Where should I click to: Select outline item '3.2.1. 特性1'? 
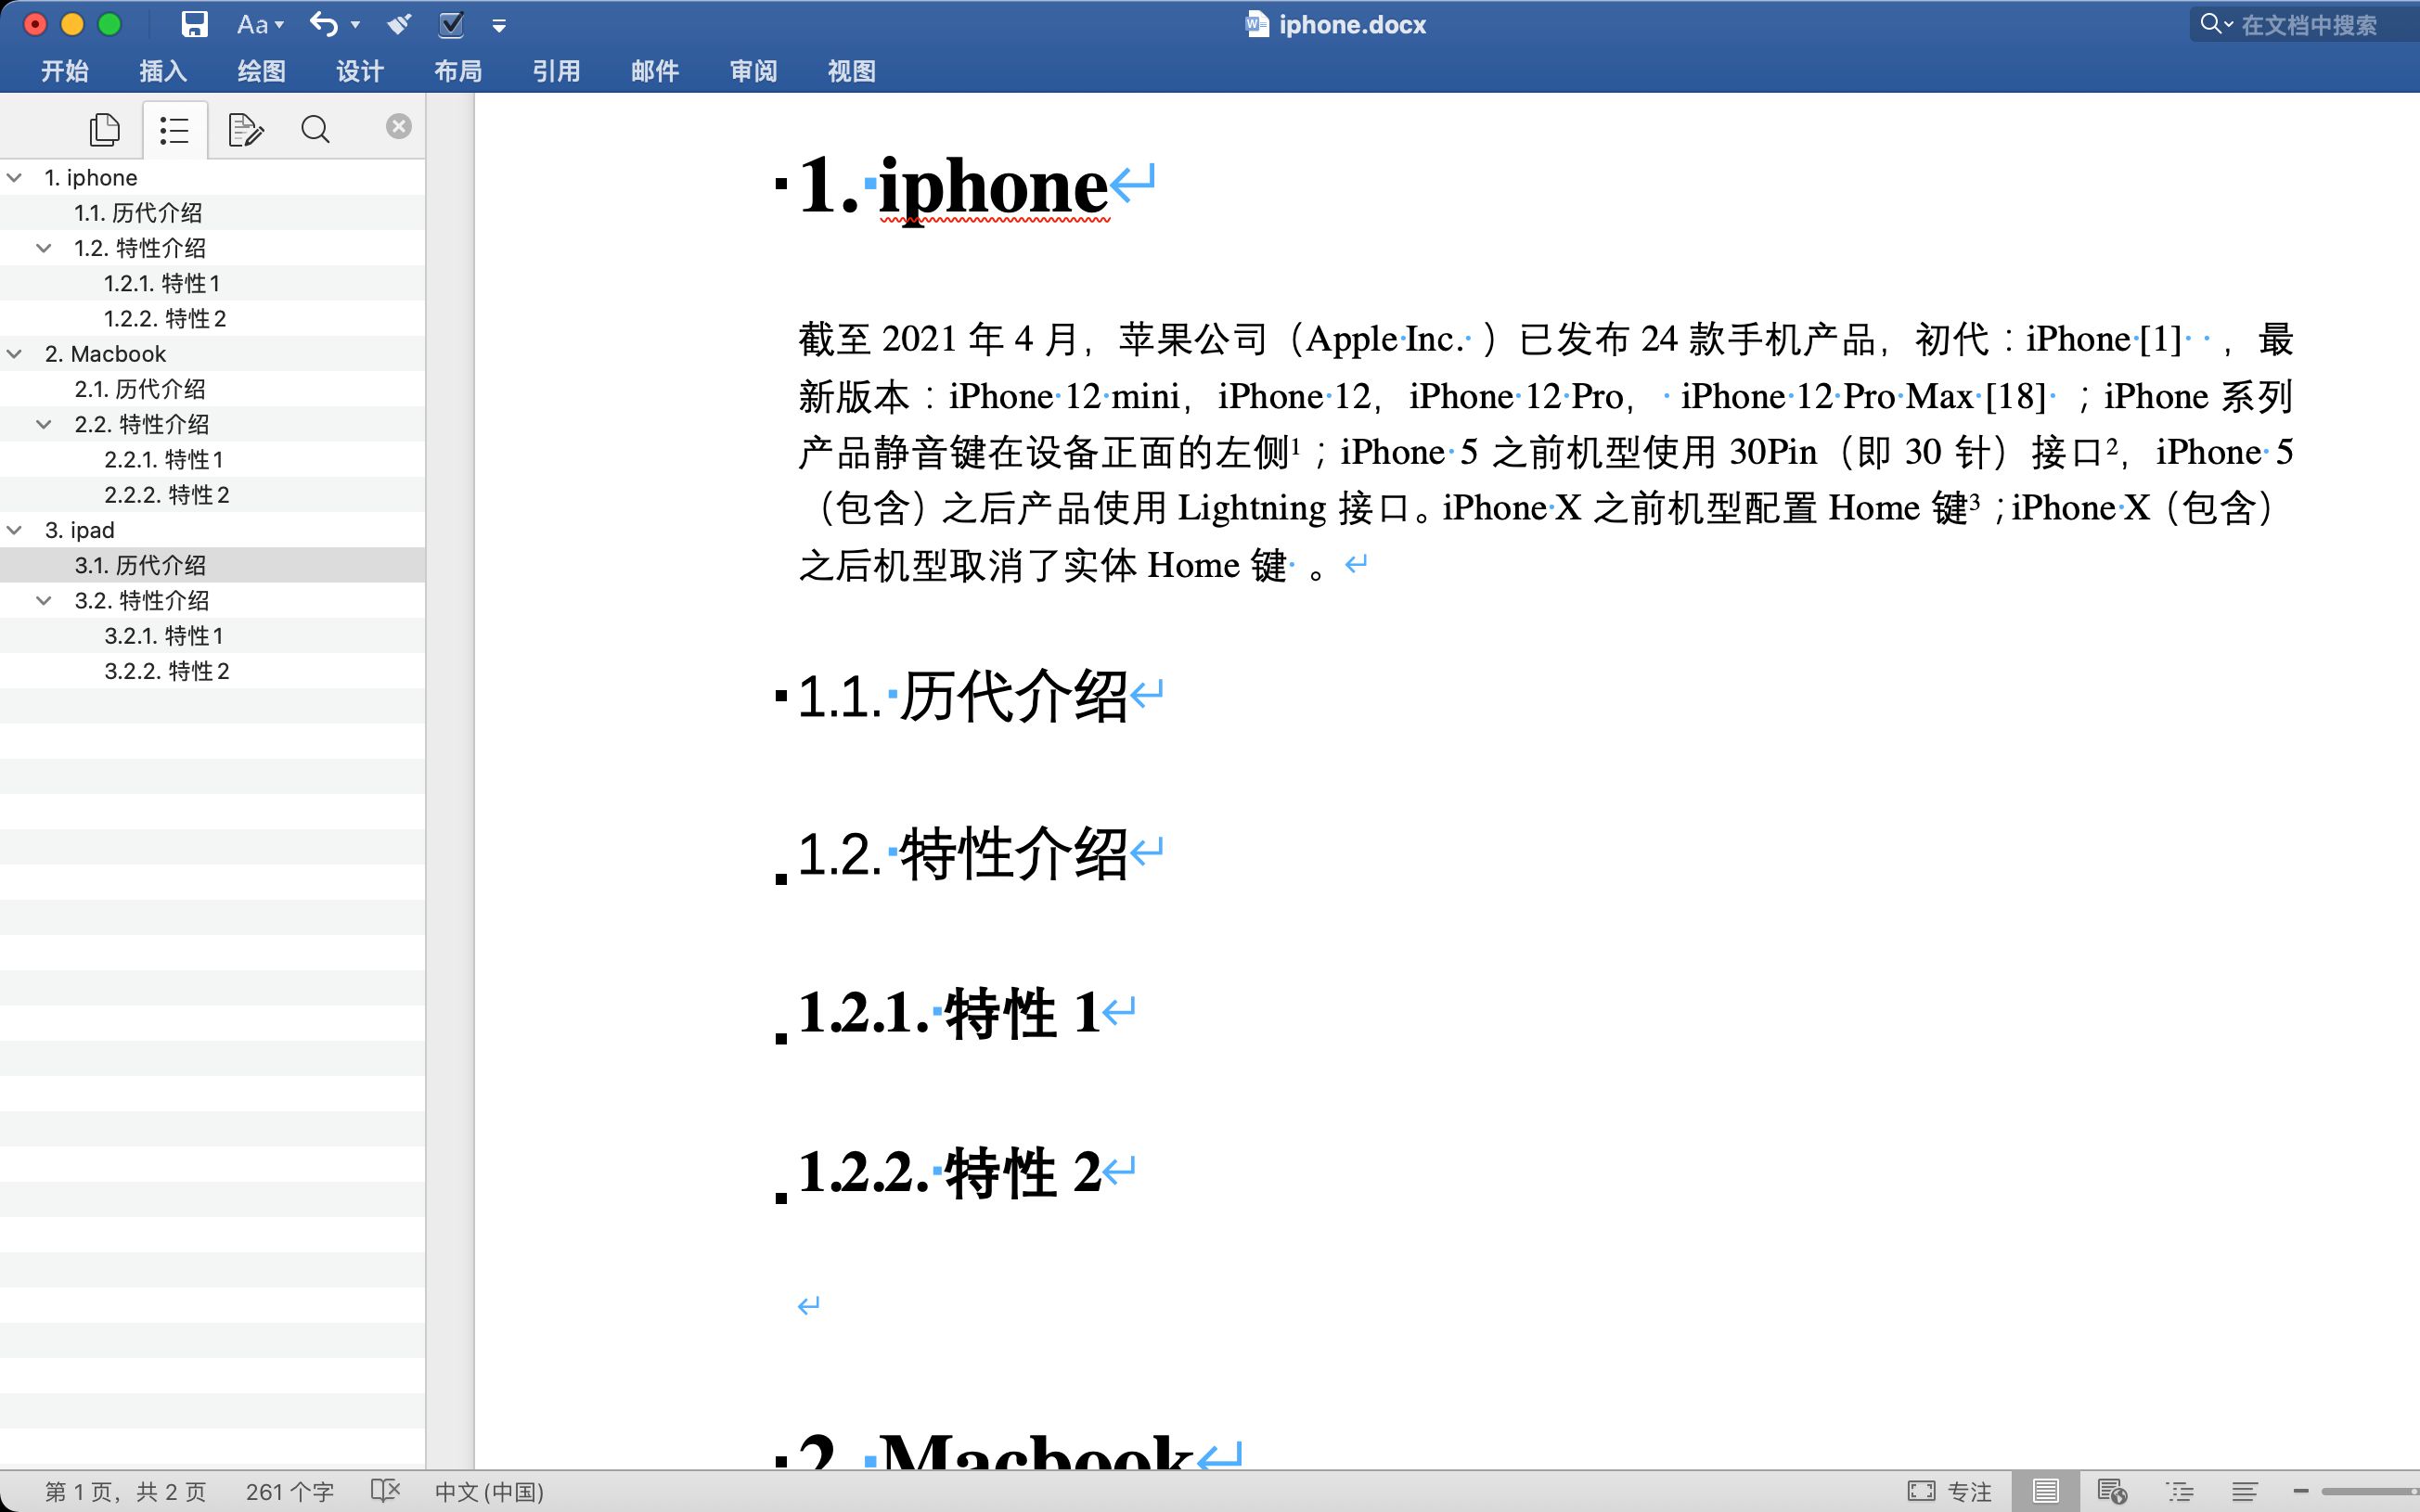(164, 635)
